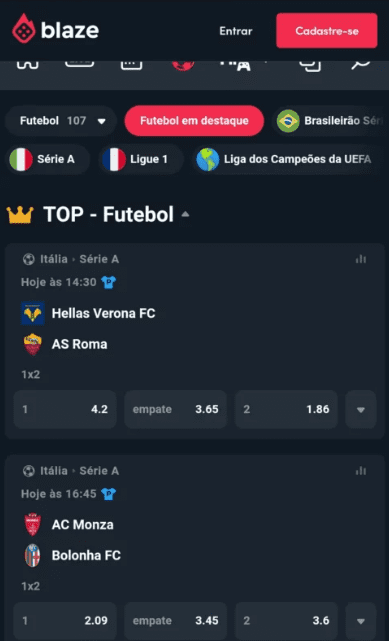
Task: Click the blue jersey icon beside 14:30
Action: 109,282
